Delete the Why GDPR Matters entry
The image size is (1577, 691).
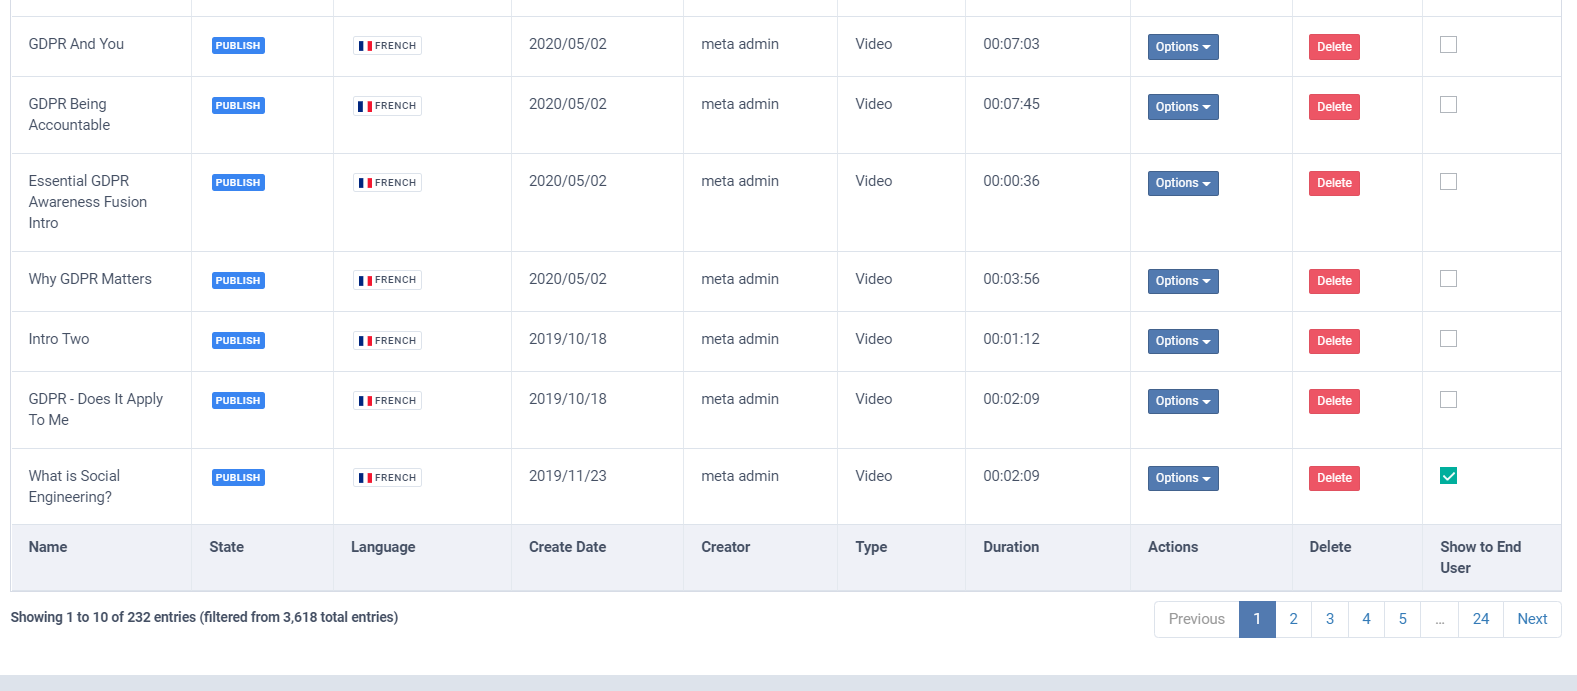[x=1334, y=281]
